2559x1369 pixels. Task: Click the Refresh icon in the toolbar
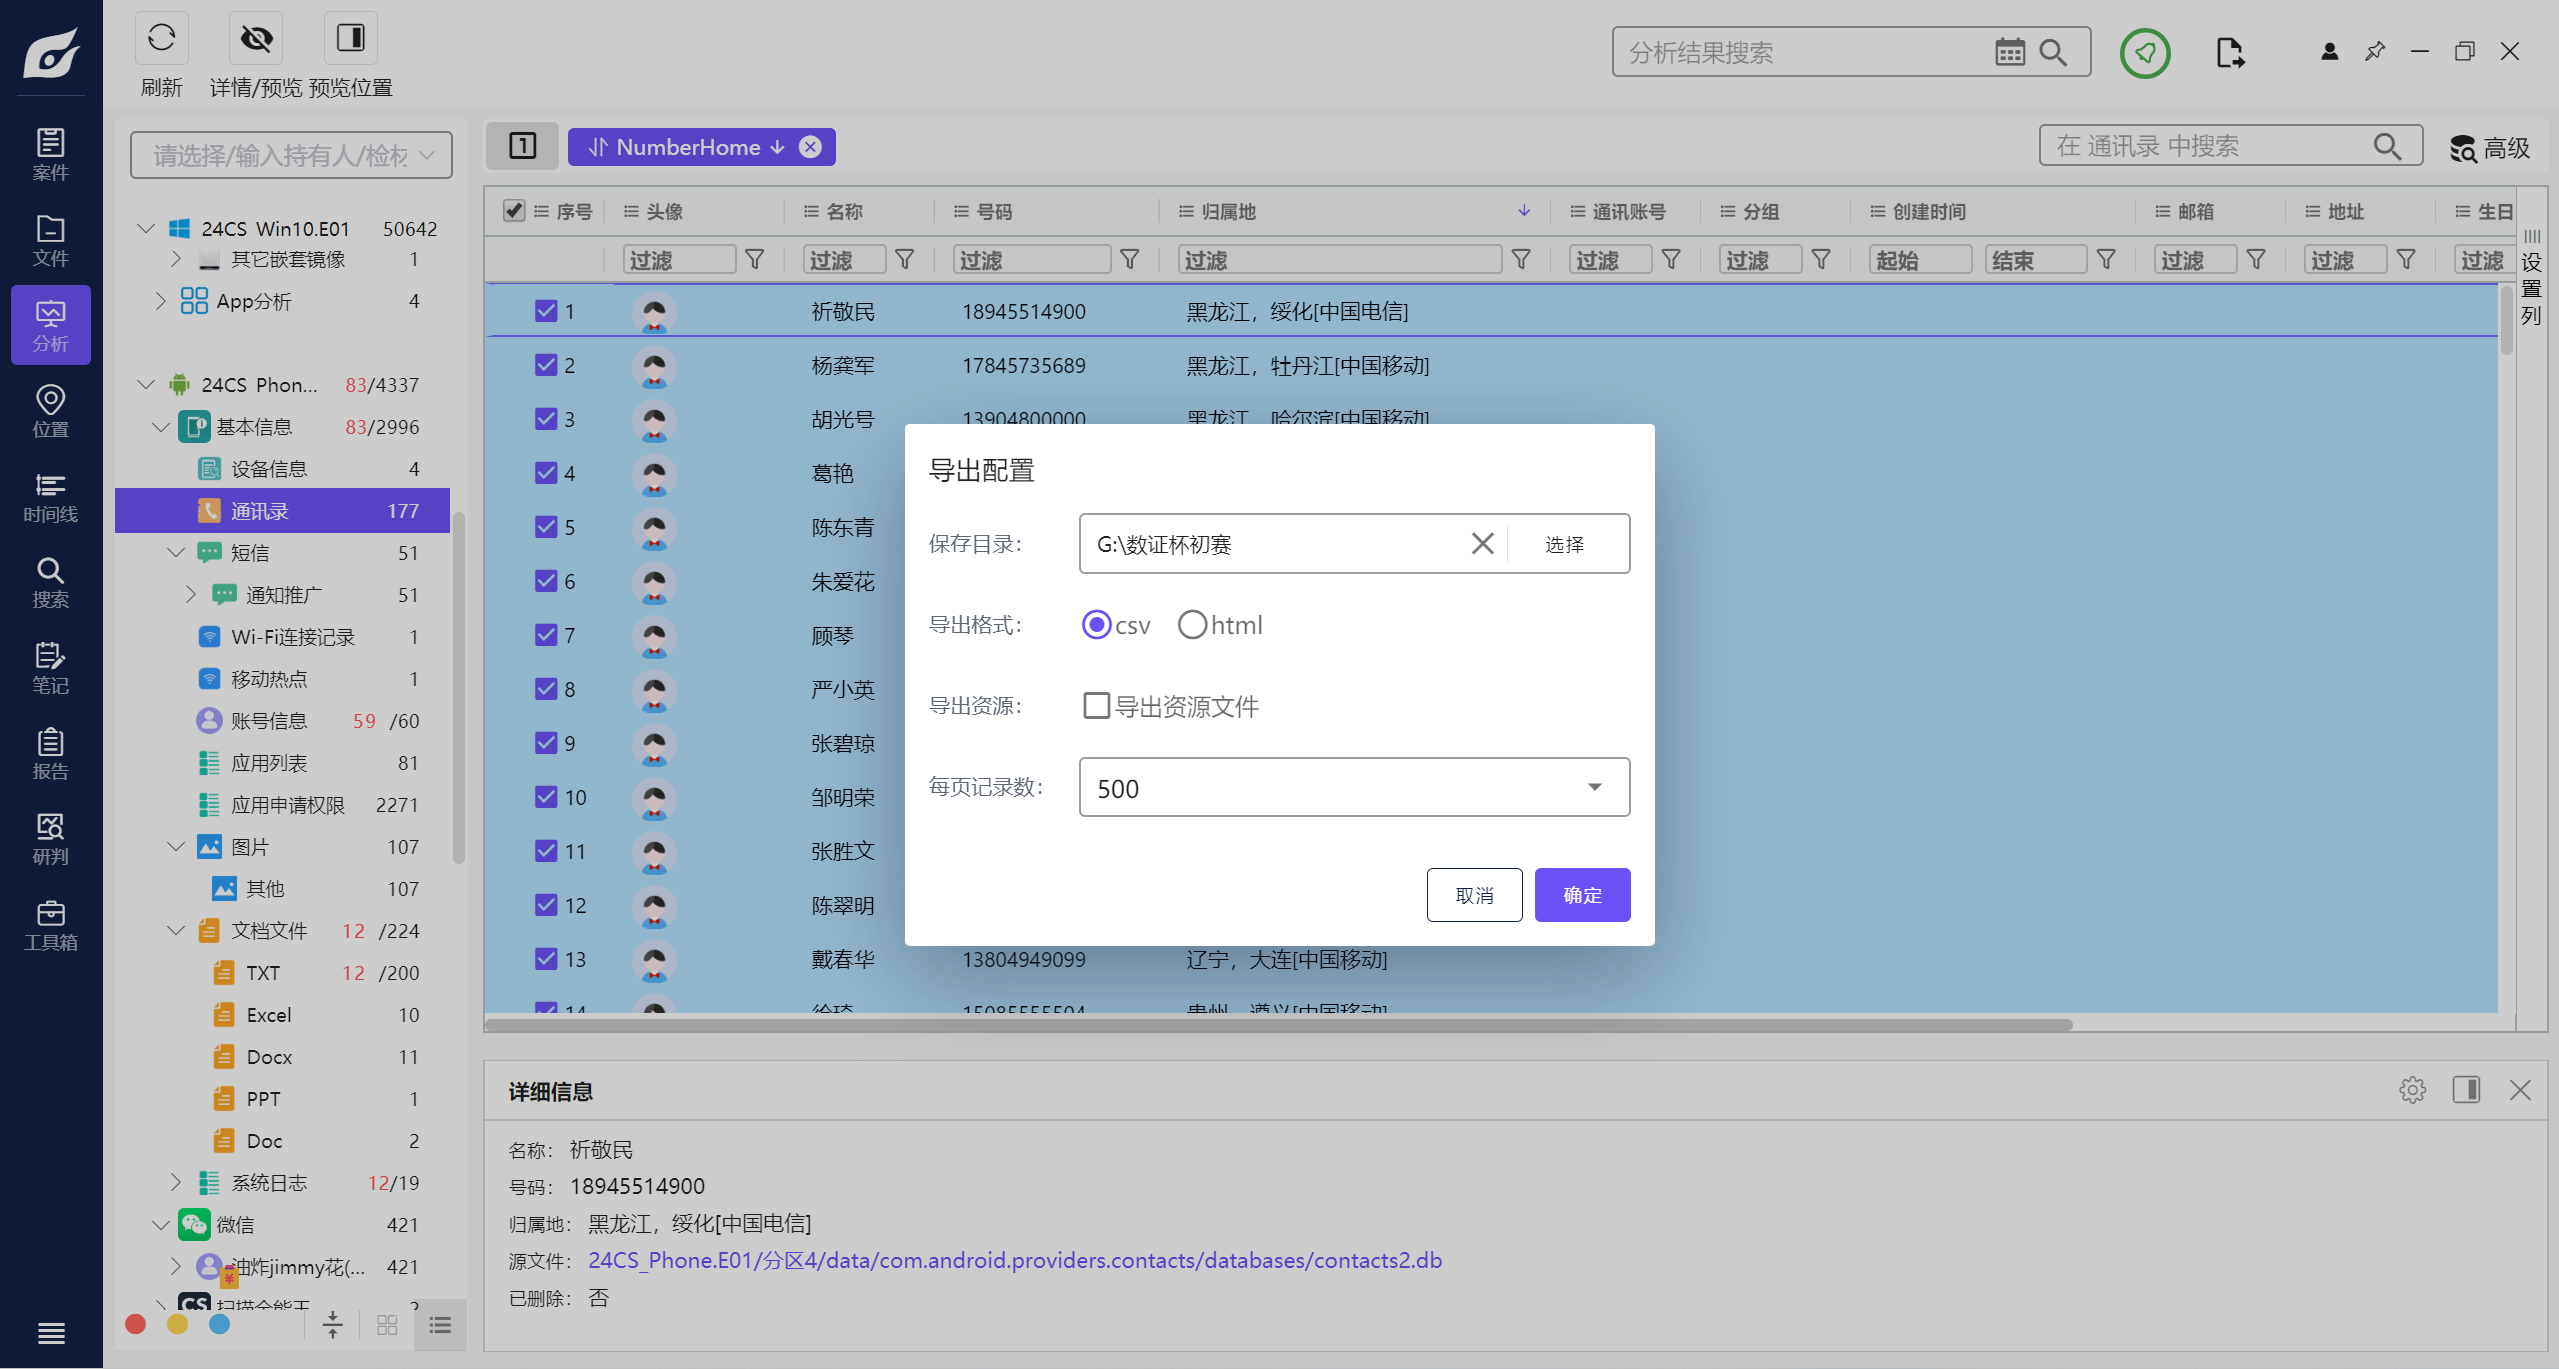tap(161, 39)
